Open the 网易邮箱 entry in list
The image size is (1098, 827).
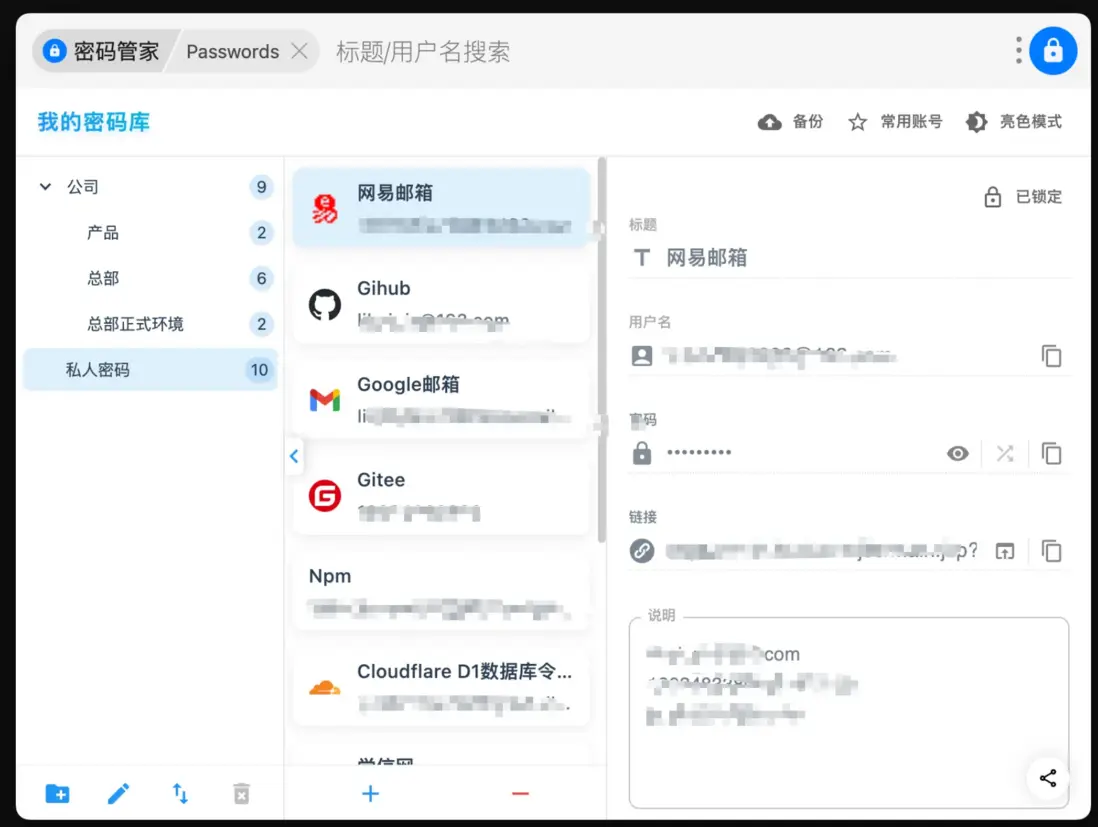[441, 207]
